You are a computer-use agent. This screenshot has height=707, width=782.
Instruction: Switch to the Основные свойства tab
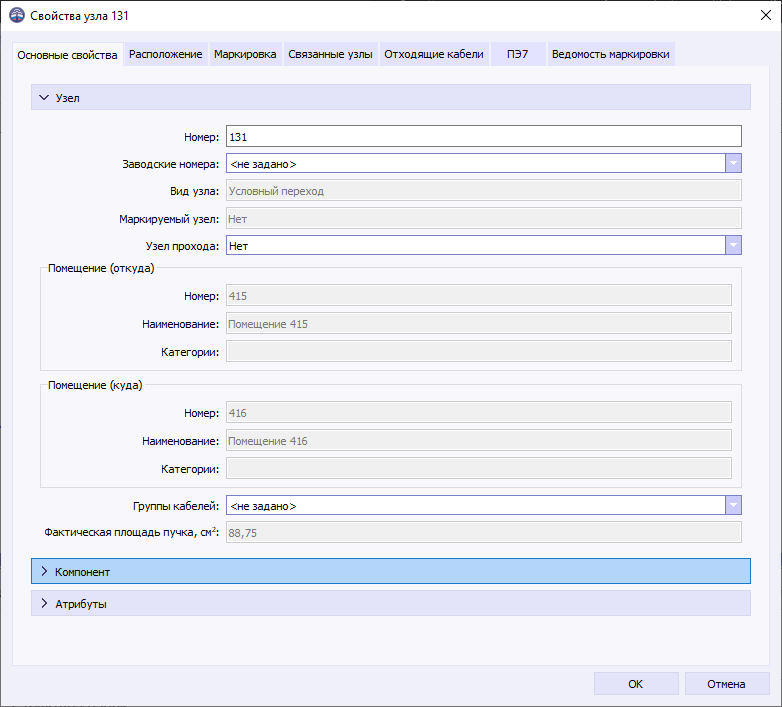(67, 55)
